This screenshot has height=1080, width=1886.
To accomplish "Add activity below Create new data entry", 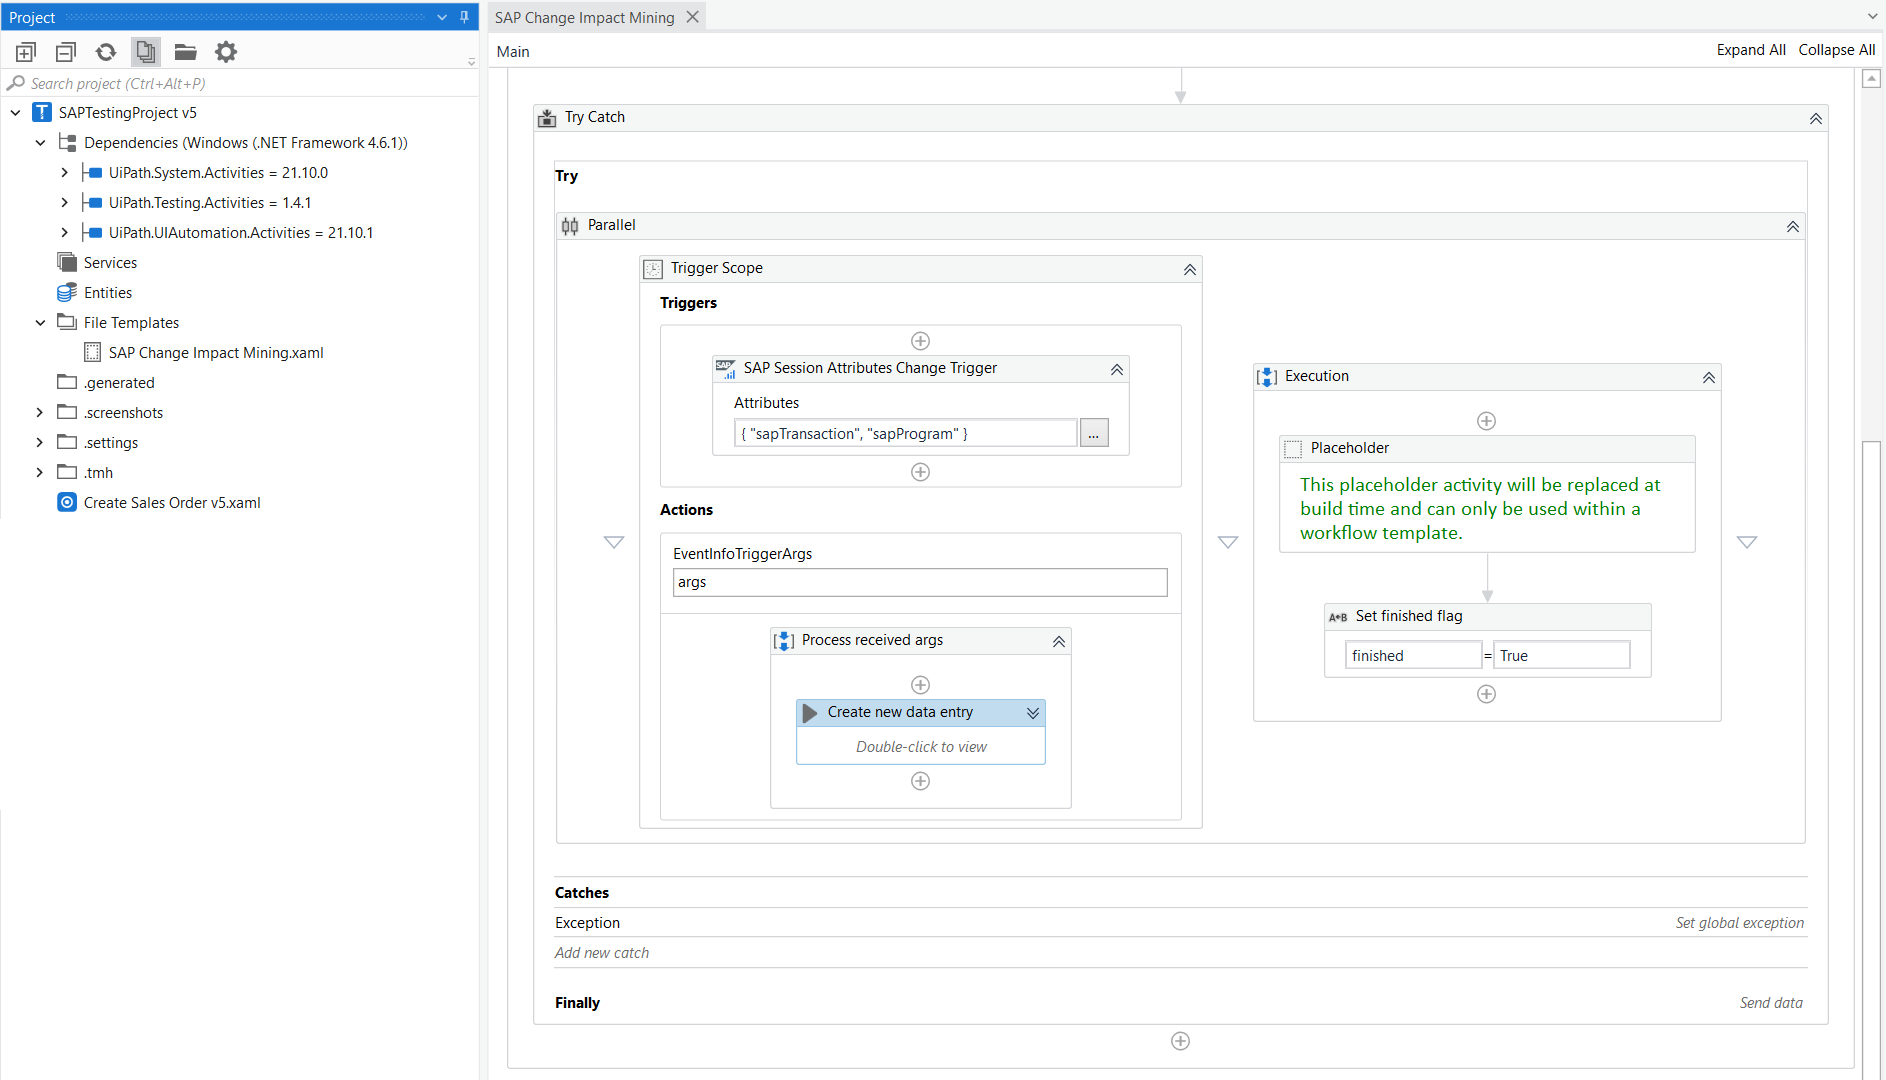I will 921,781.
